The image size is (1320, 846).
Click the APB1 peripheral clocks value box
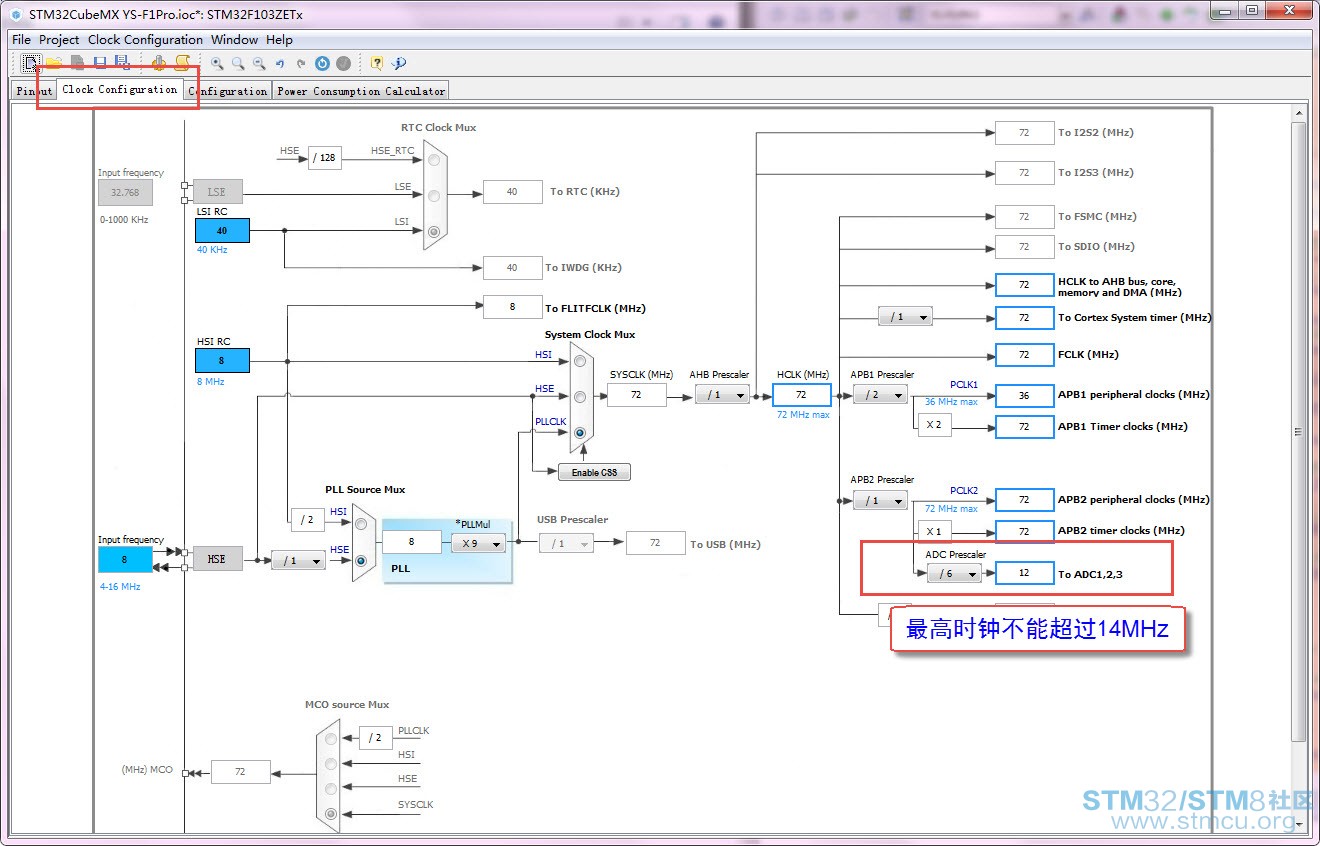pos(1025,395)
